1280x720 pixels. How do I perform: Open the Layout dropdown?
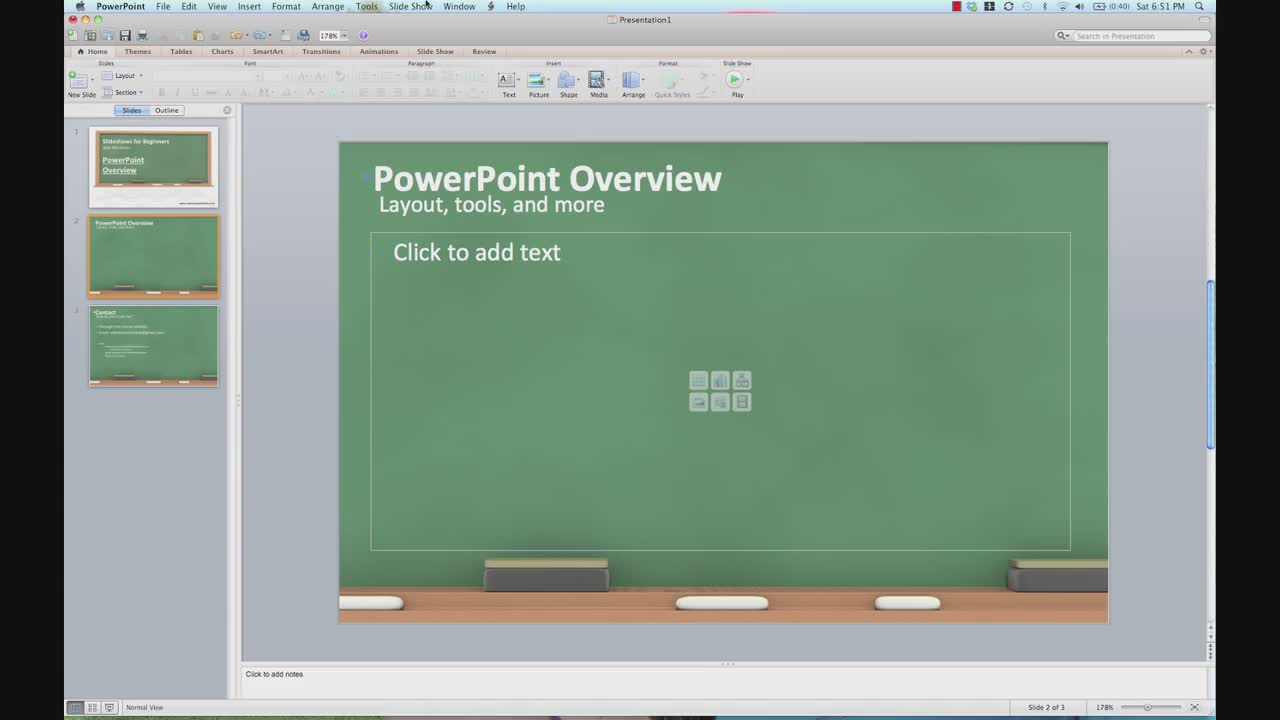123,76
